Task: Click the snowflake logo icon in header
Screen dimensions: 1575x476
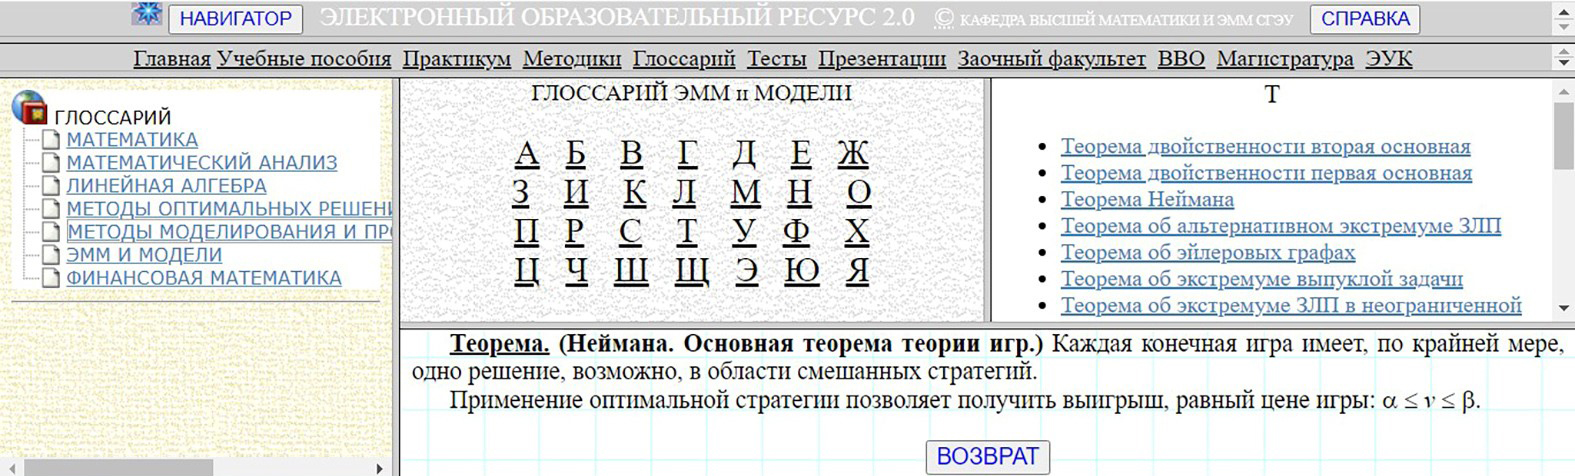Action: click(x=147, y=14)
